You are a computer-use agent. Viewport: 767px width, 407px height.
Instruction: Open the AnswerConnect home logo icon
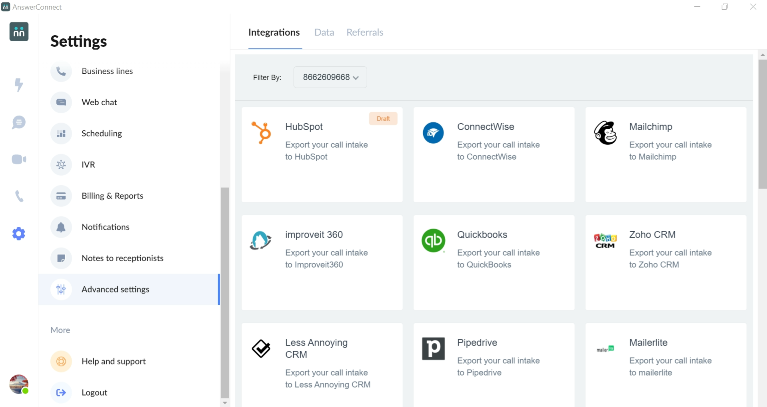click(19, 32)
